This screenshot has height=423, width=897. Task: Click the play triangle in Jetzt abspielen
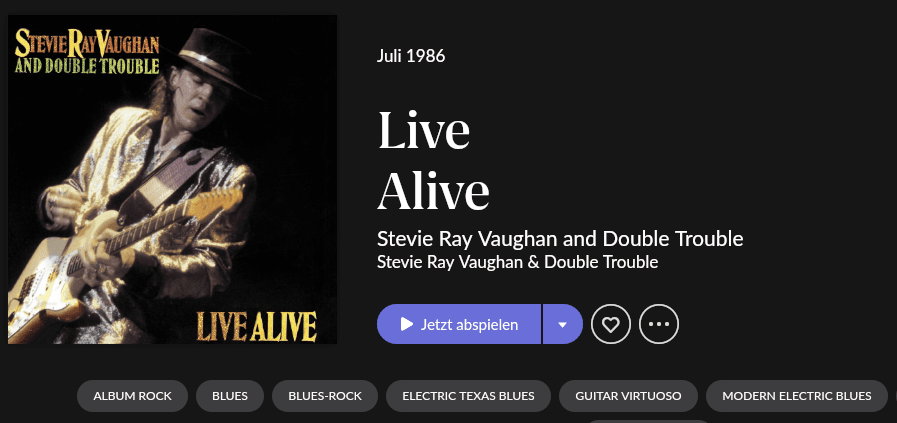tap(407, 325)
